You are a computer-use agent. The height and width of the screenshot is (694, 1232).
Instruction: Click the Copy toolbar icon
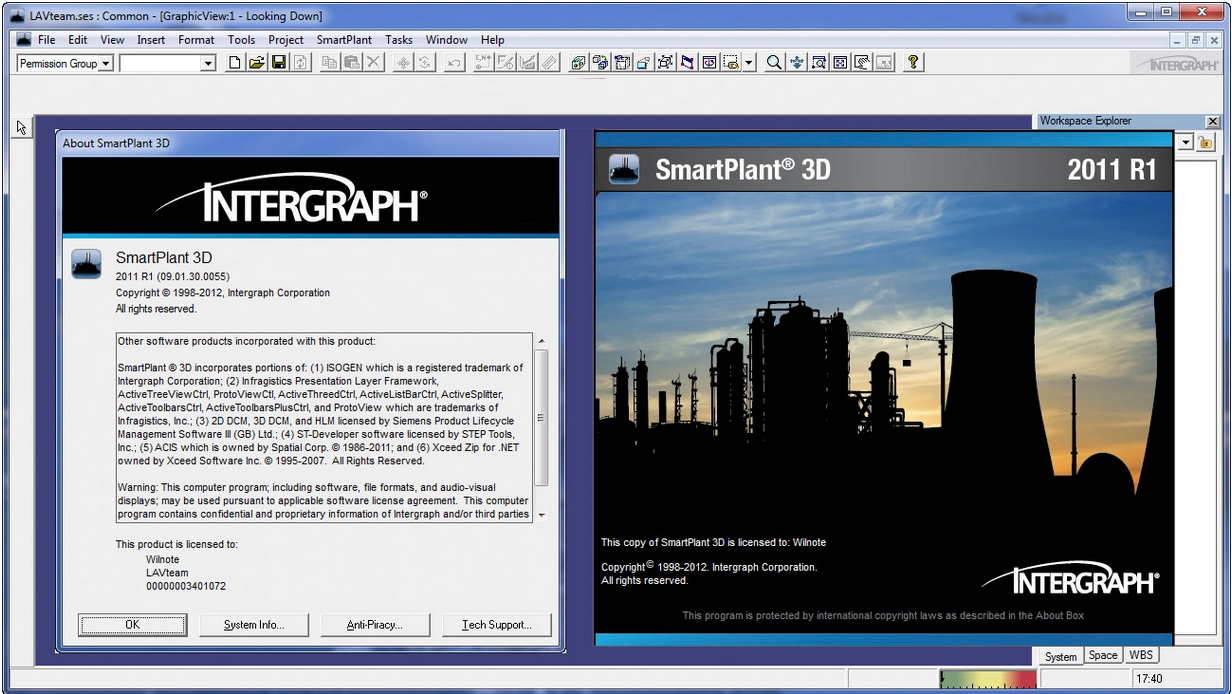[330, 63]
